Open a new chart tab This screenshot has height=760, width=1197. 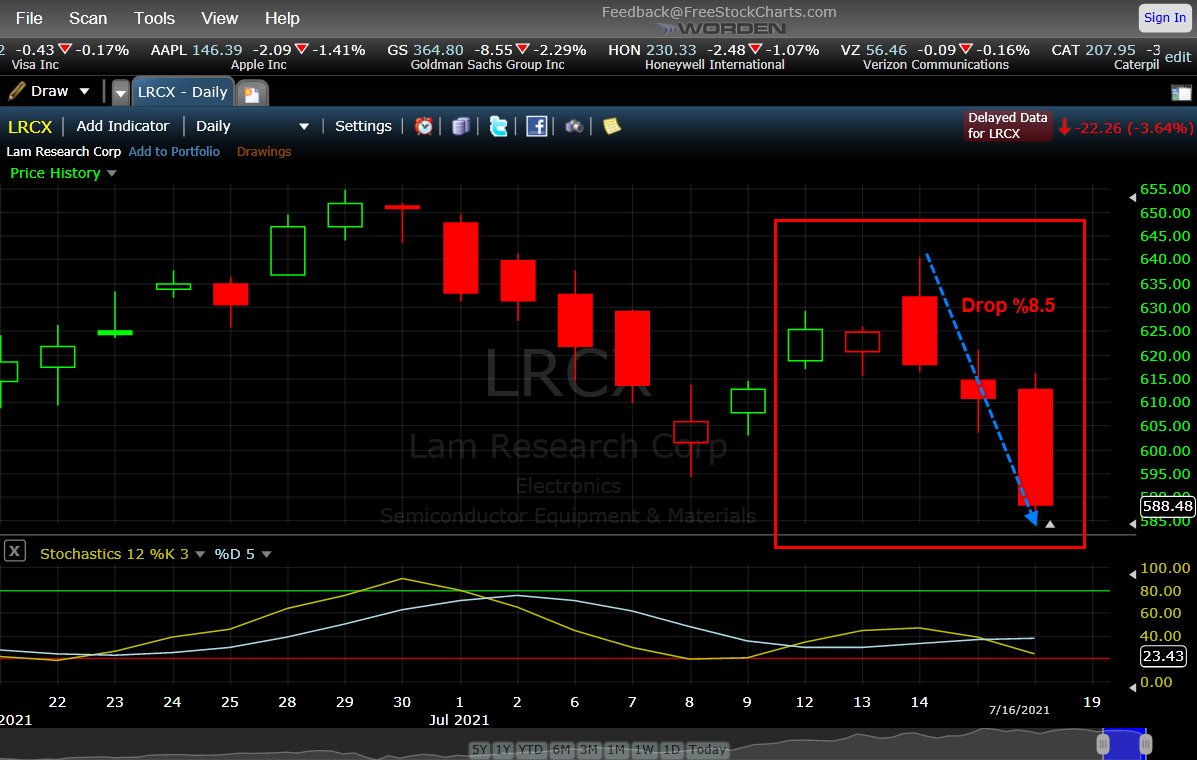point(251,94)
